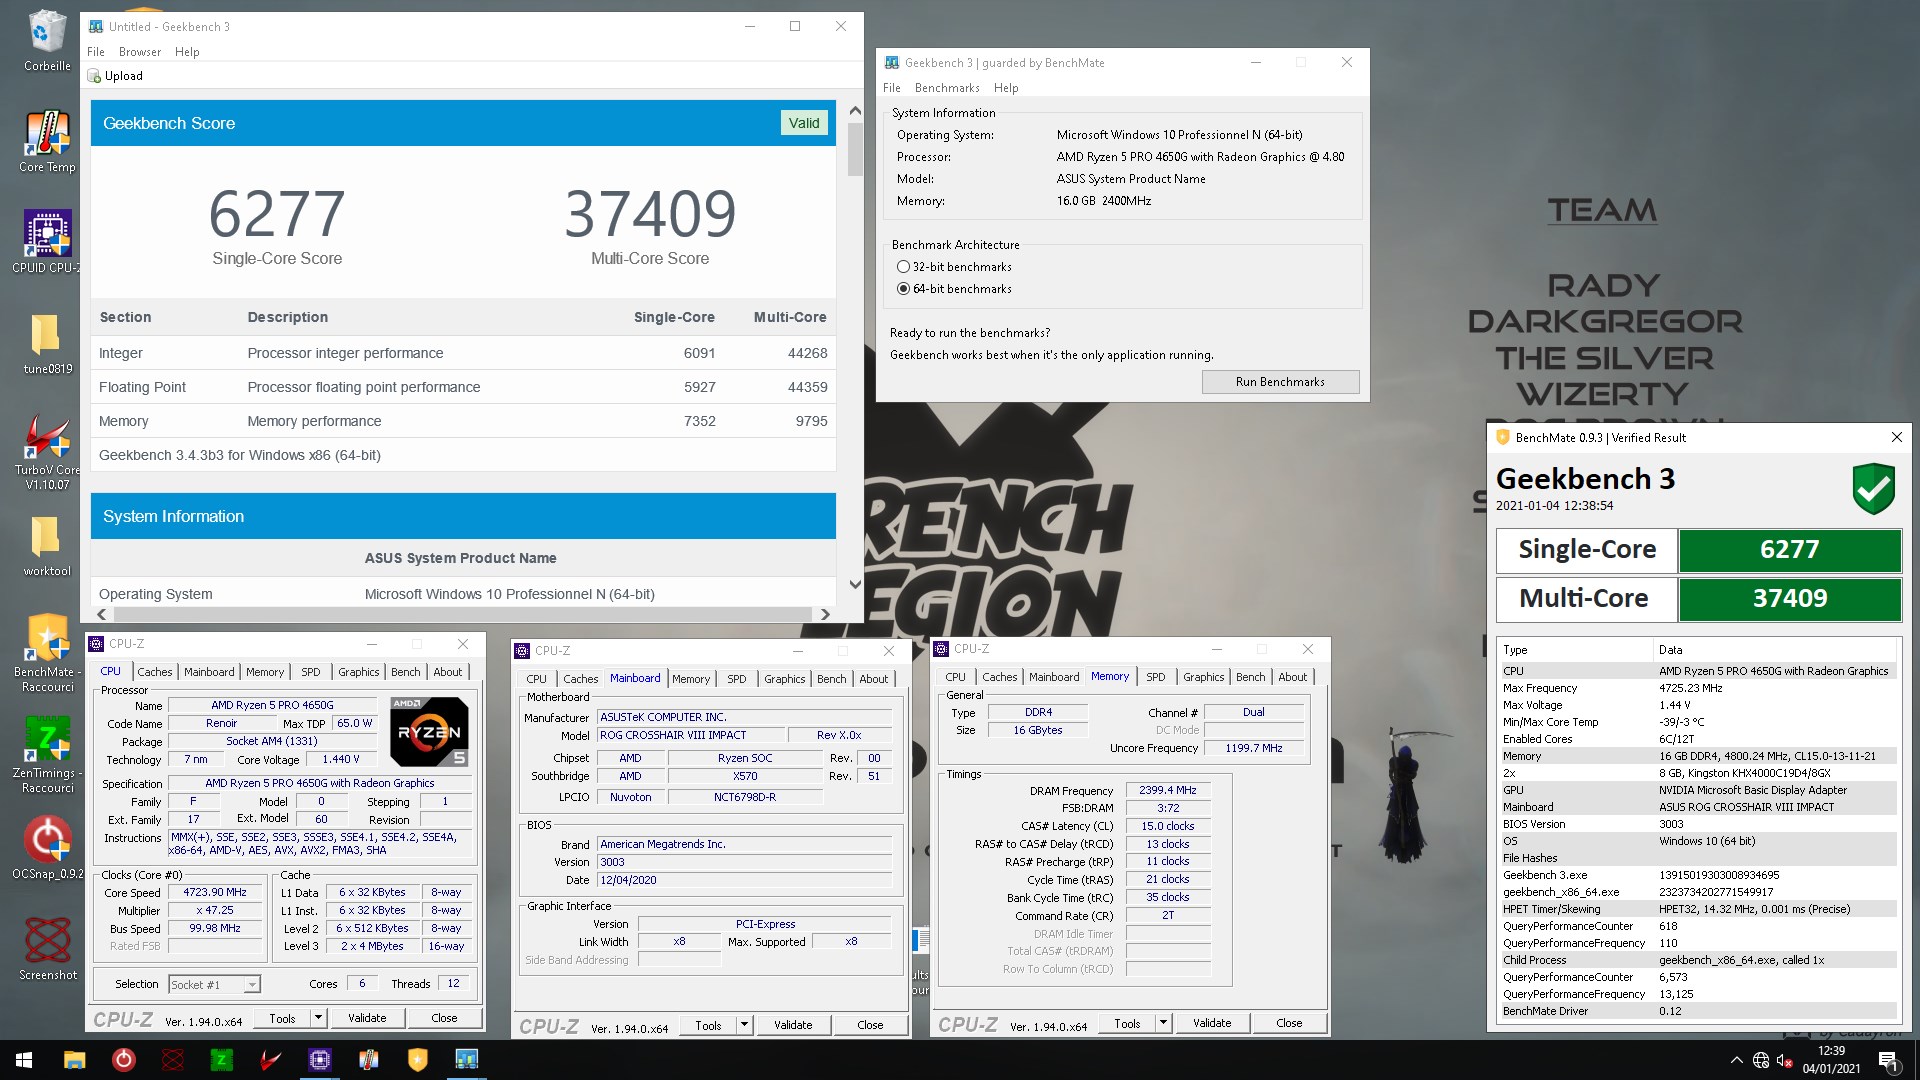The width and height of the screenshot is (1920, 1080).
Task: Click 'Max Frequency' row in BenchMate data table
Action: [1698, 688]
